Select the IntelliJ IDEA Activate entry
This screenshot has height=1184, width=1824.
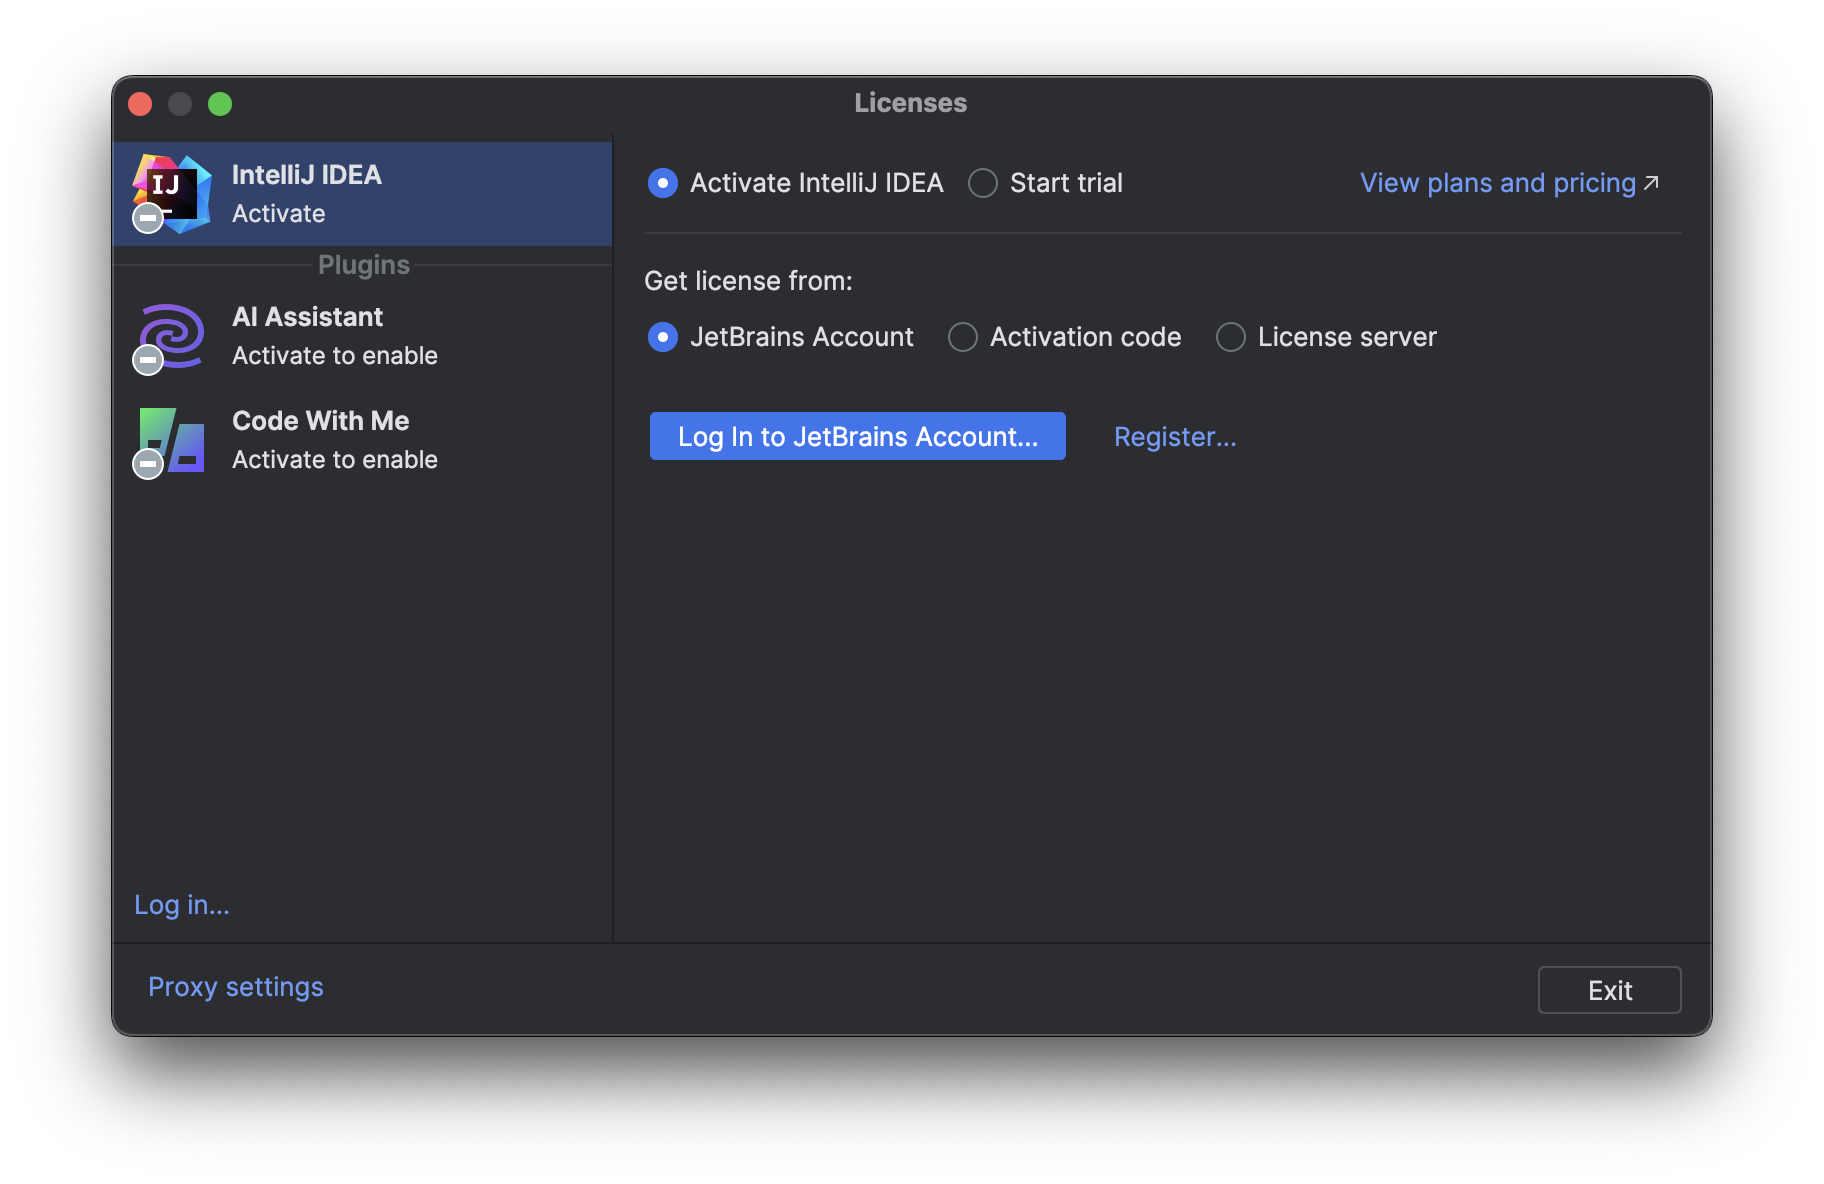[x=362, y=194]
